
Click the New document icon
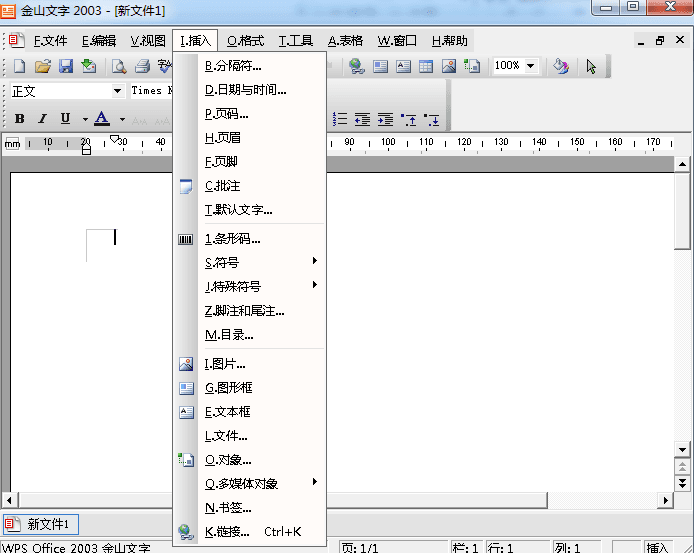point(19,66)
